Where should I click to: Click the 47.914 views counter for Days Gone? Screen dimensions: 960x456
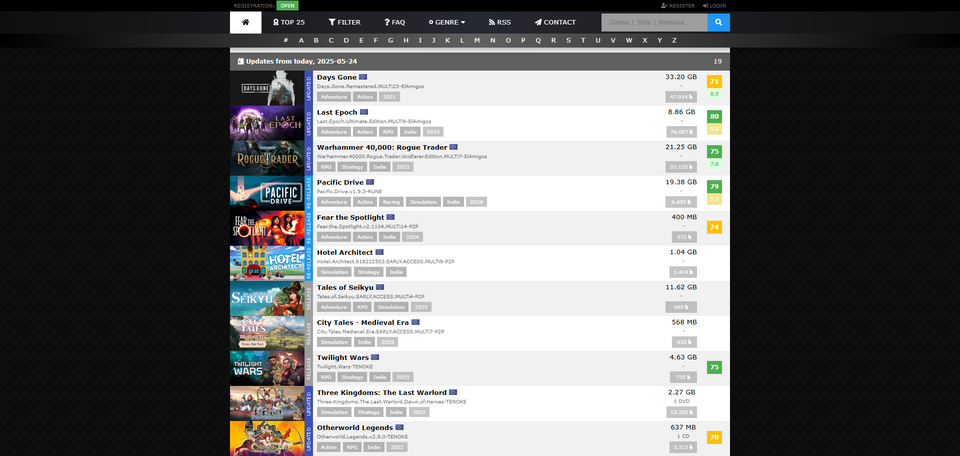[681, 97]
